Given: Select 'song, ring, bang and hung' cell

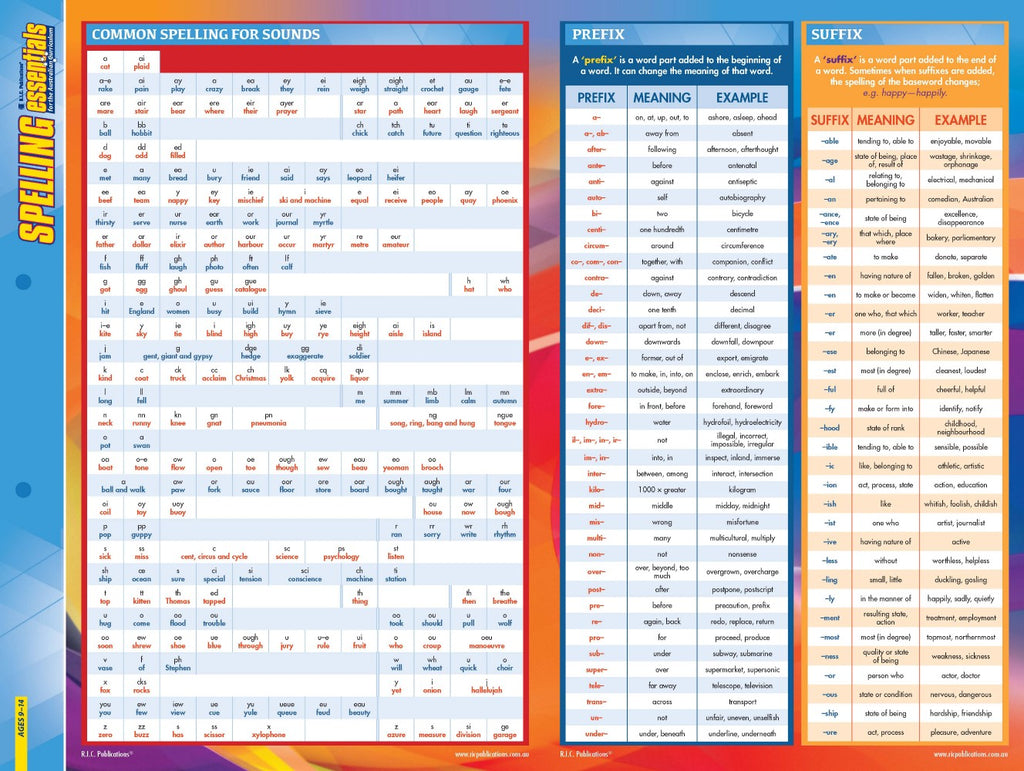Looking at the screenshot, I should point(432,423).
